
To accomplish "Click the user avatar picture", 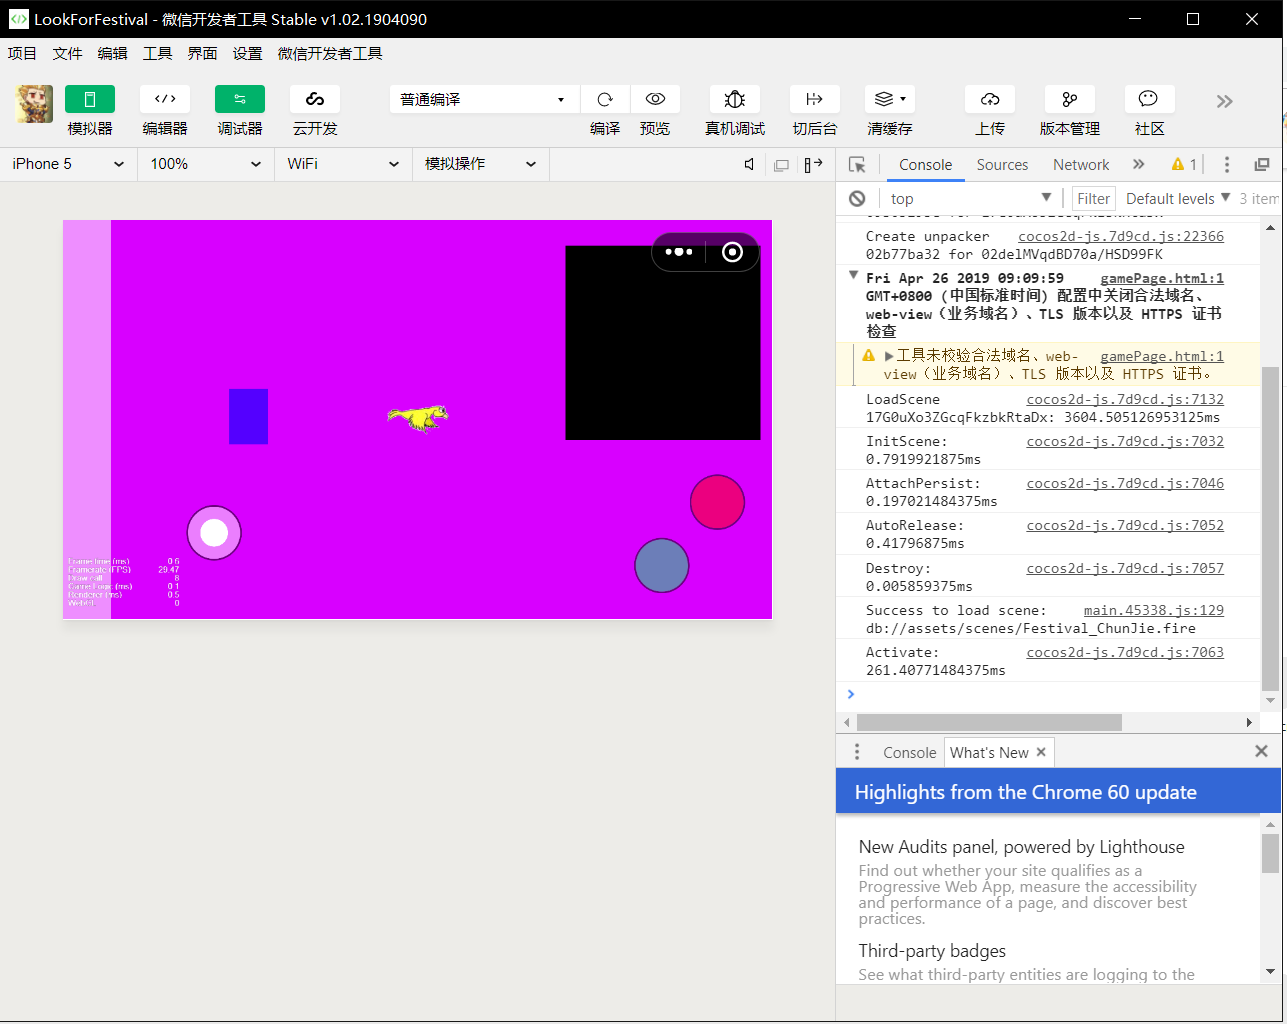I will click(35, 104).
